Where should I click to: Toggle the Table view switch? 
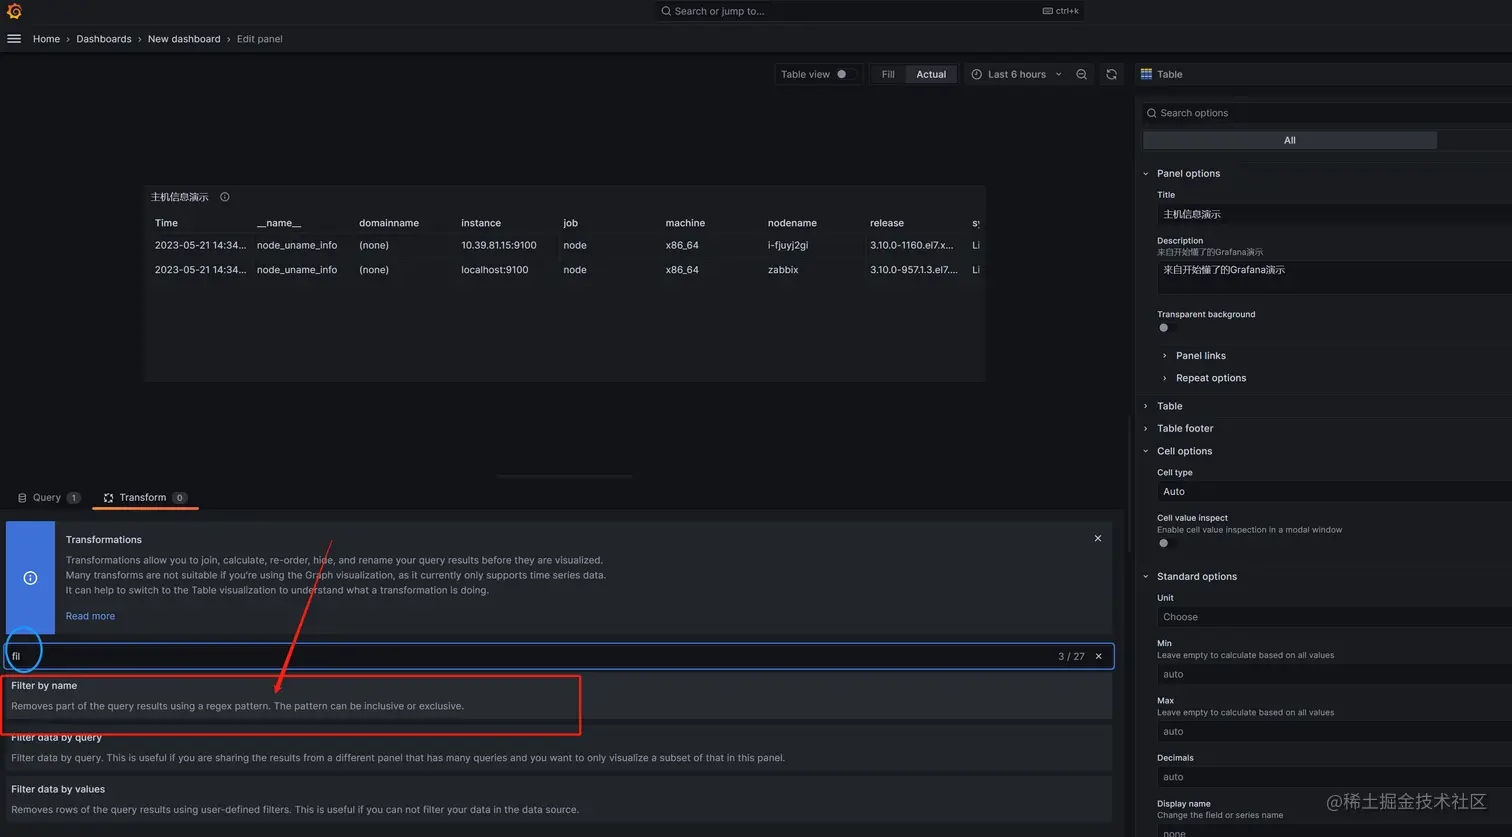[x=845, y=74]
